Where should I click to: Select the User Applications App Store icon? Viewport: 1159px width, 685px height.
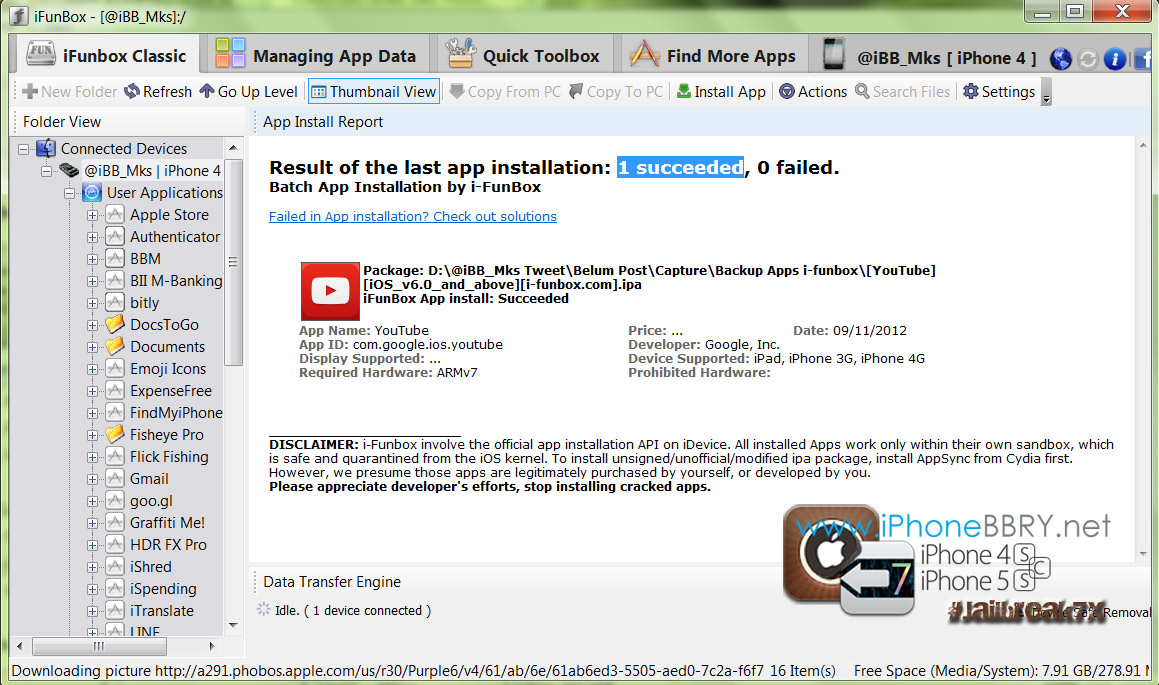(92, 193)
